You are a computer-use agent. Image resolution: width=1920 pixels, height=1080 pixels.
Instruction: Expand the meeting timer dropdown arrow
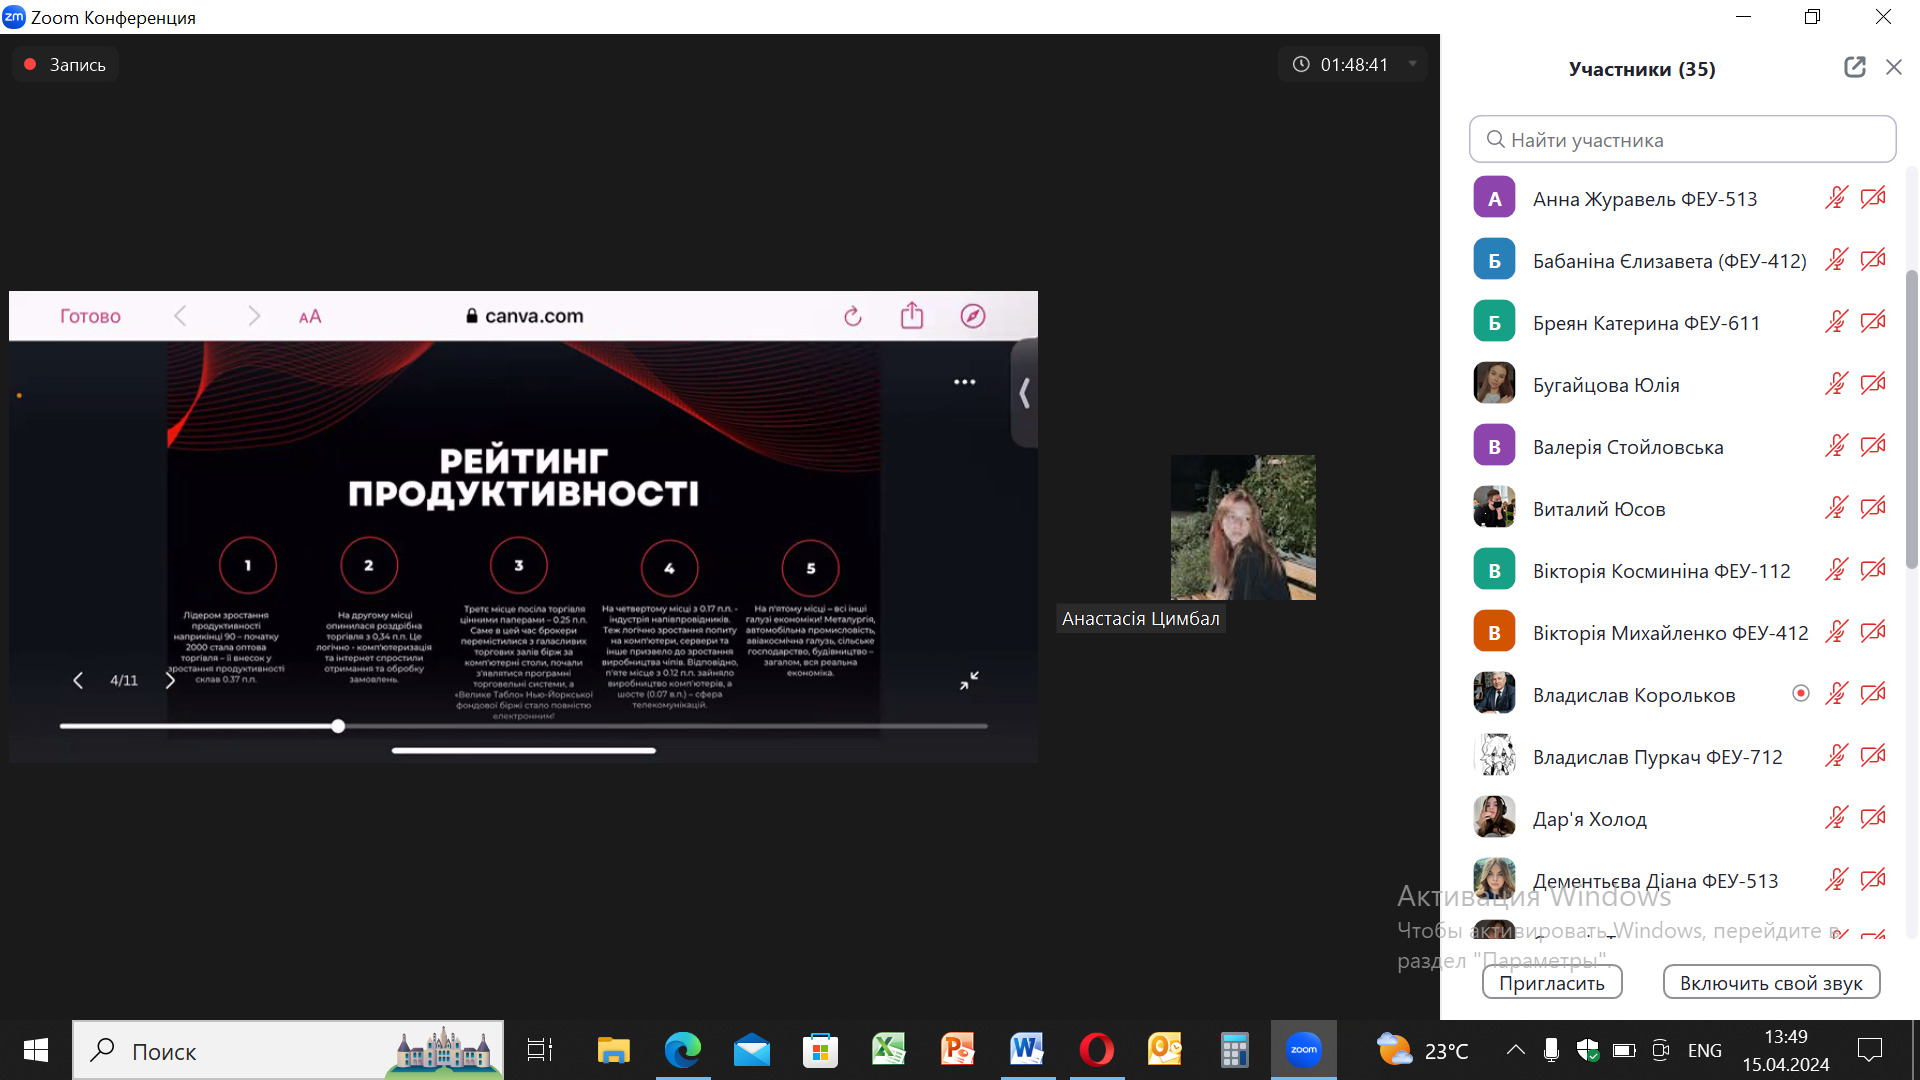(x=1413, y=64)
